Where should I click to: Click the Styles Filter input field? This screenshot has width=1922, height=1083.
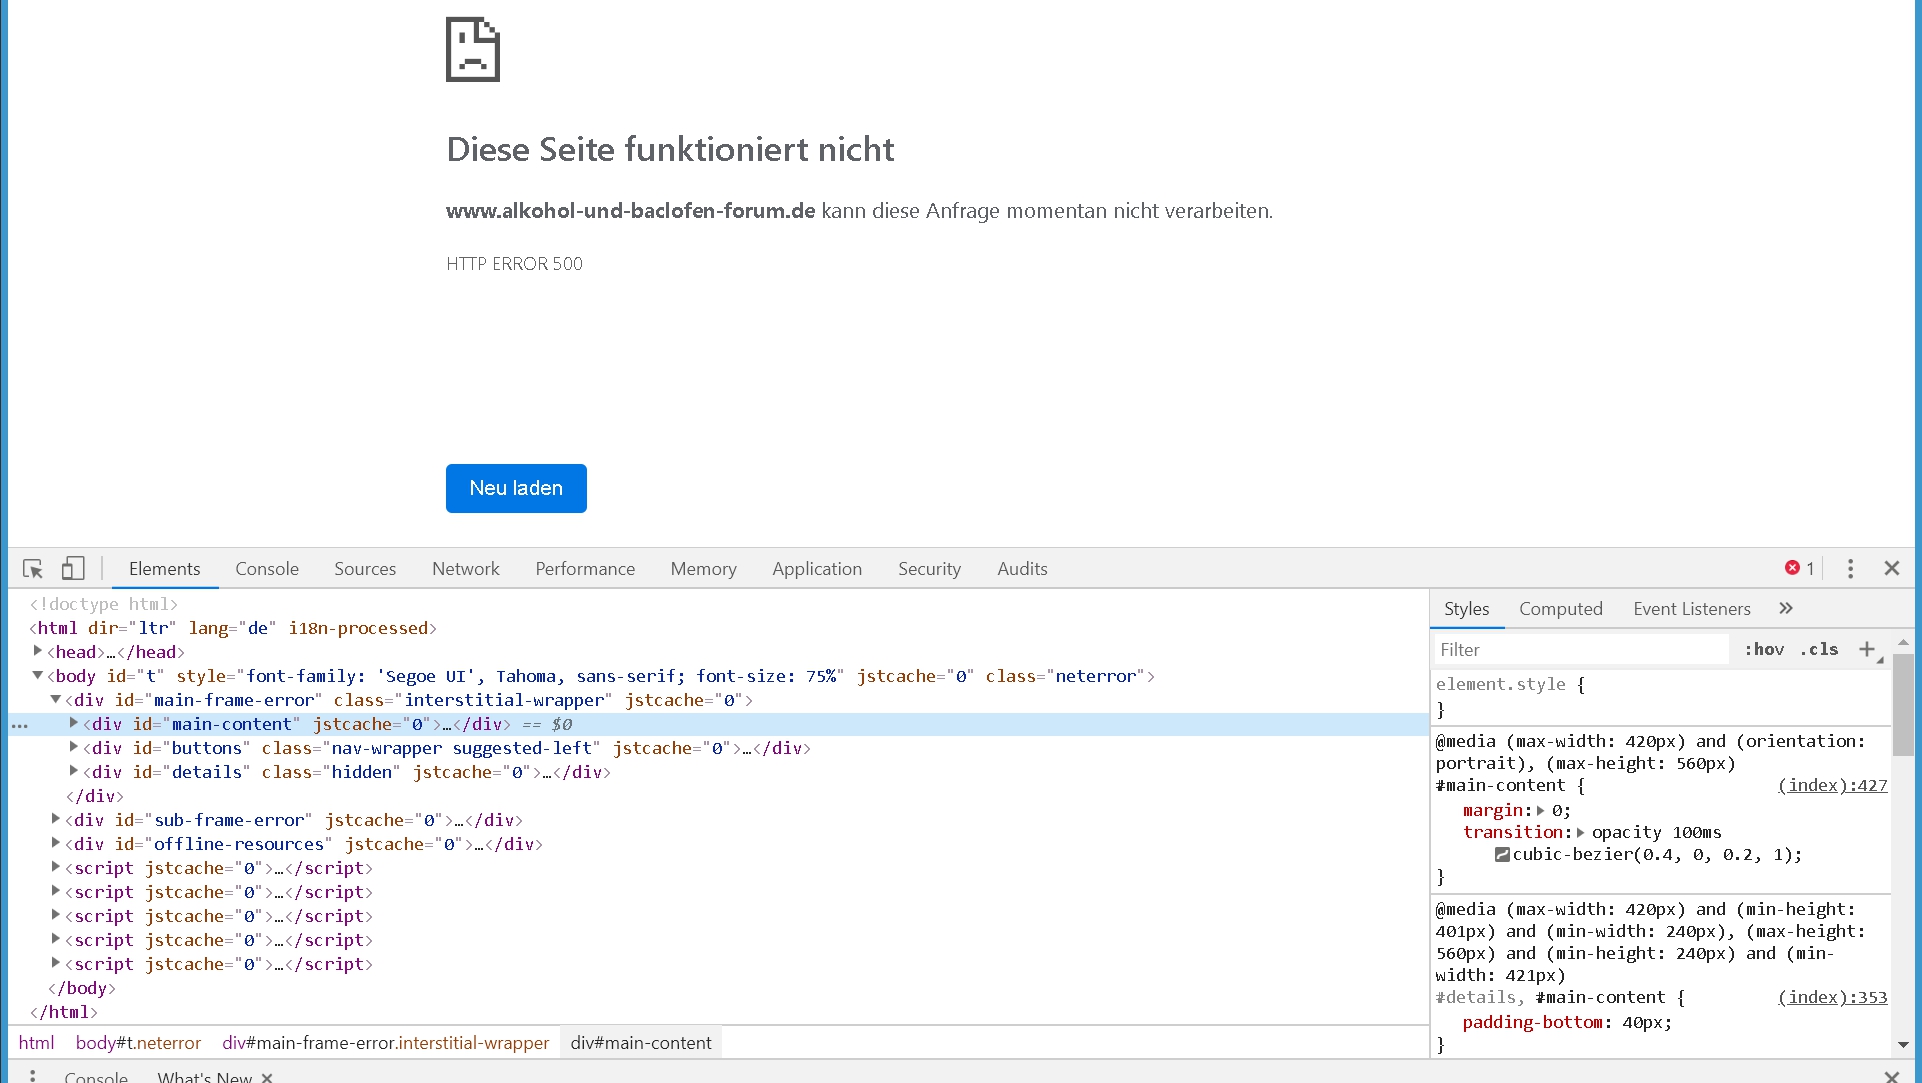point(1582,649)
